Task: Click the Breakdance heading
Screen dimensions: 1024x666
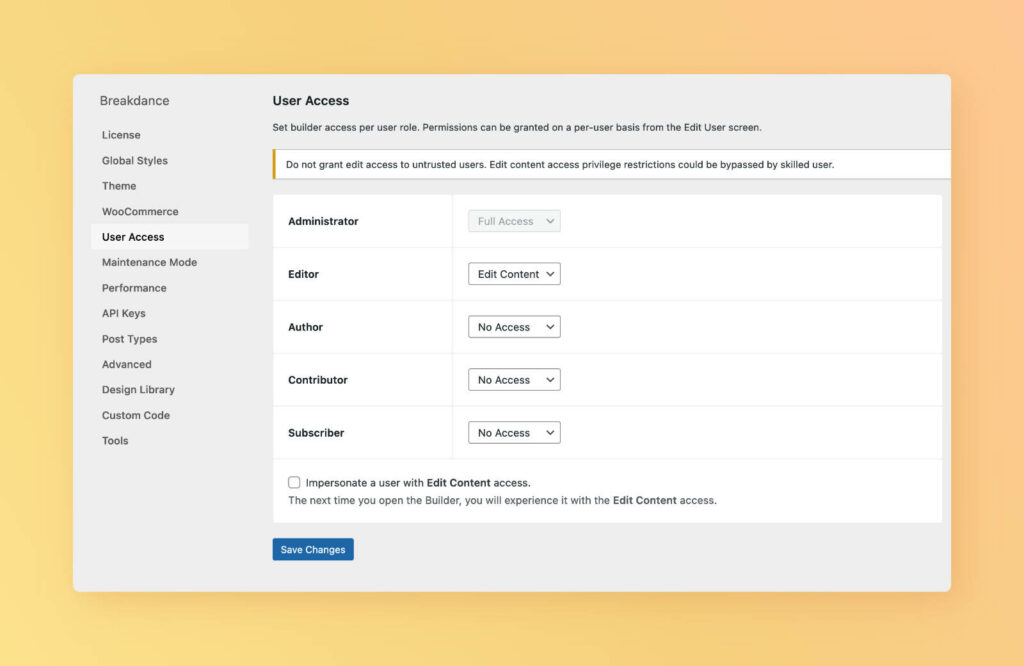Action: click(x=135, y=100)
